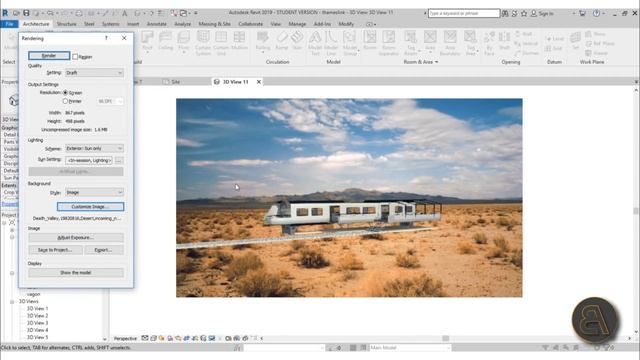Open the Sun Setting dropdown
Viewport: 640px width, 360px height.
[89, 160]
